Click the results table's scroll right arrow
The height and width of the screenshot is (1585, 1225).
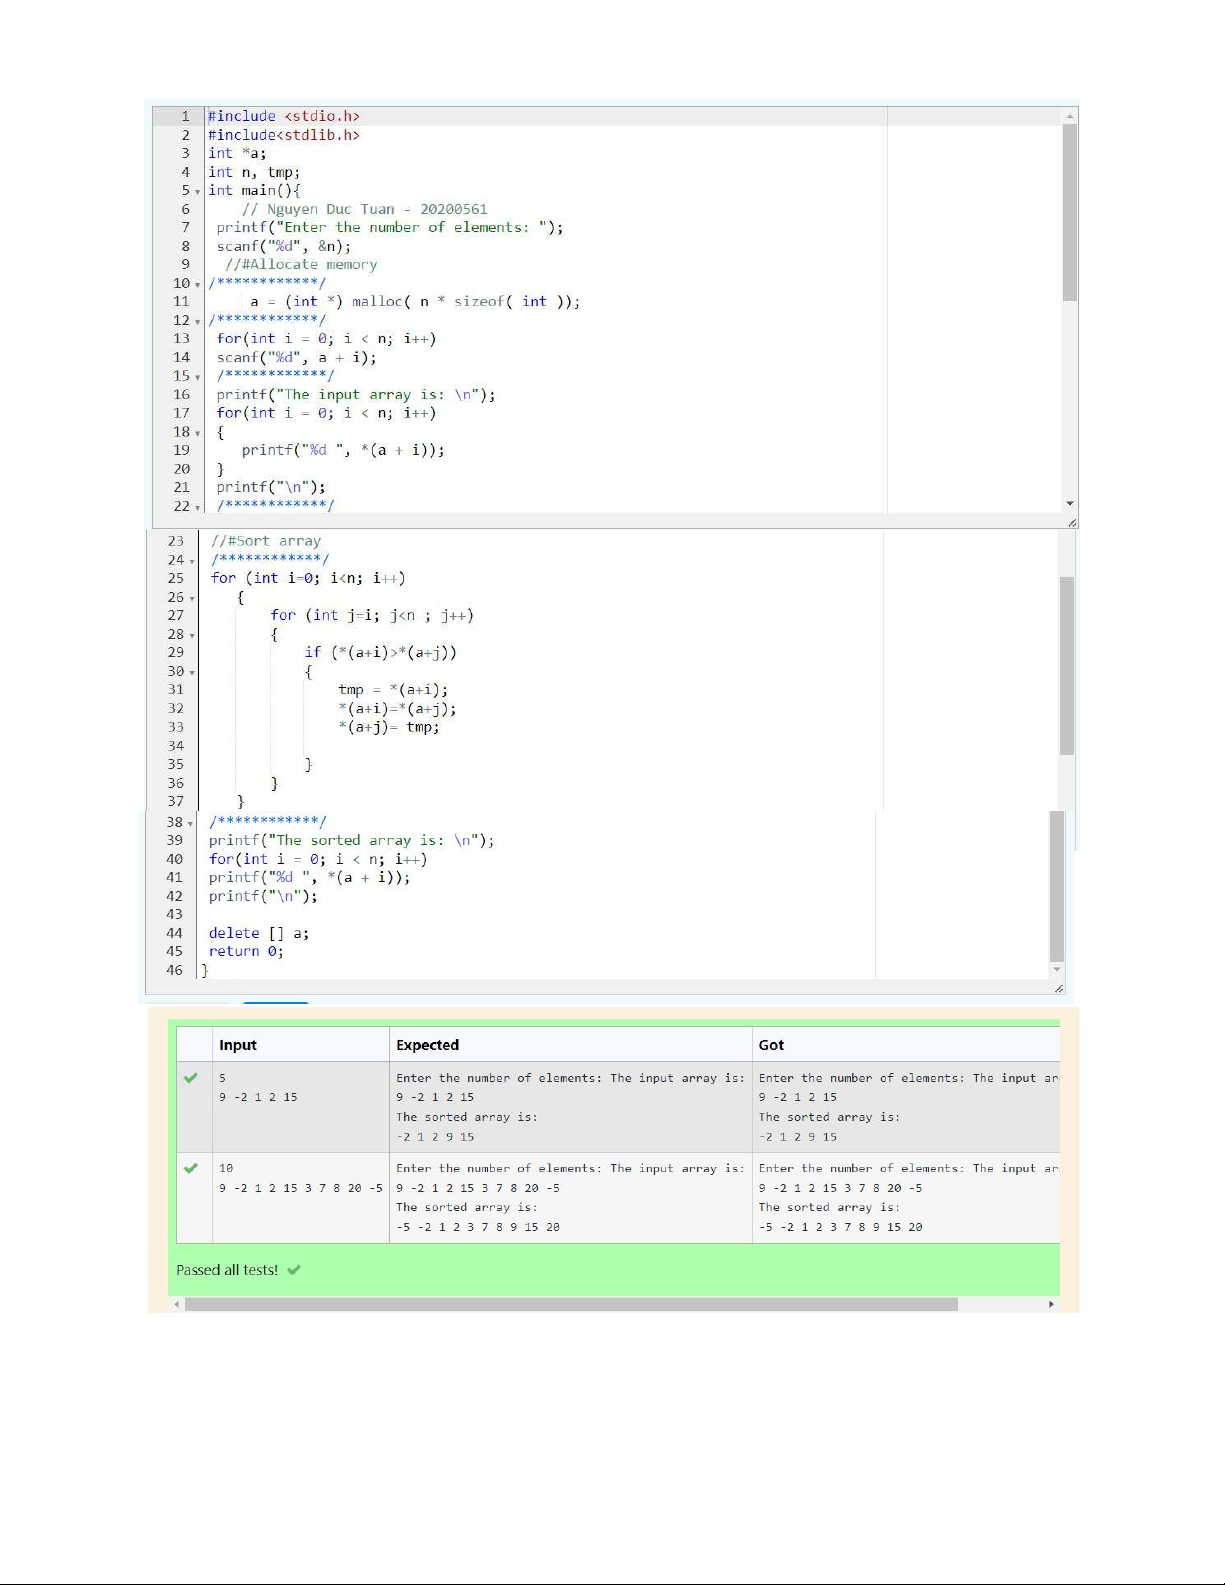pos(1051,1304)
